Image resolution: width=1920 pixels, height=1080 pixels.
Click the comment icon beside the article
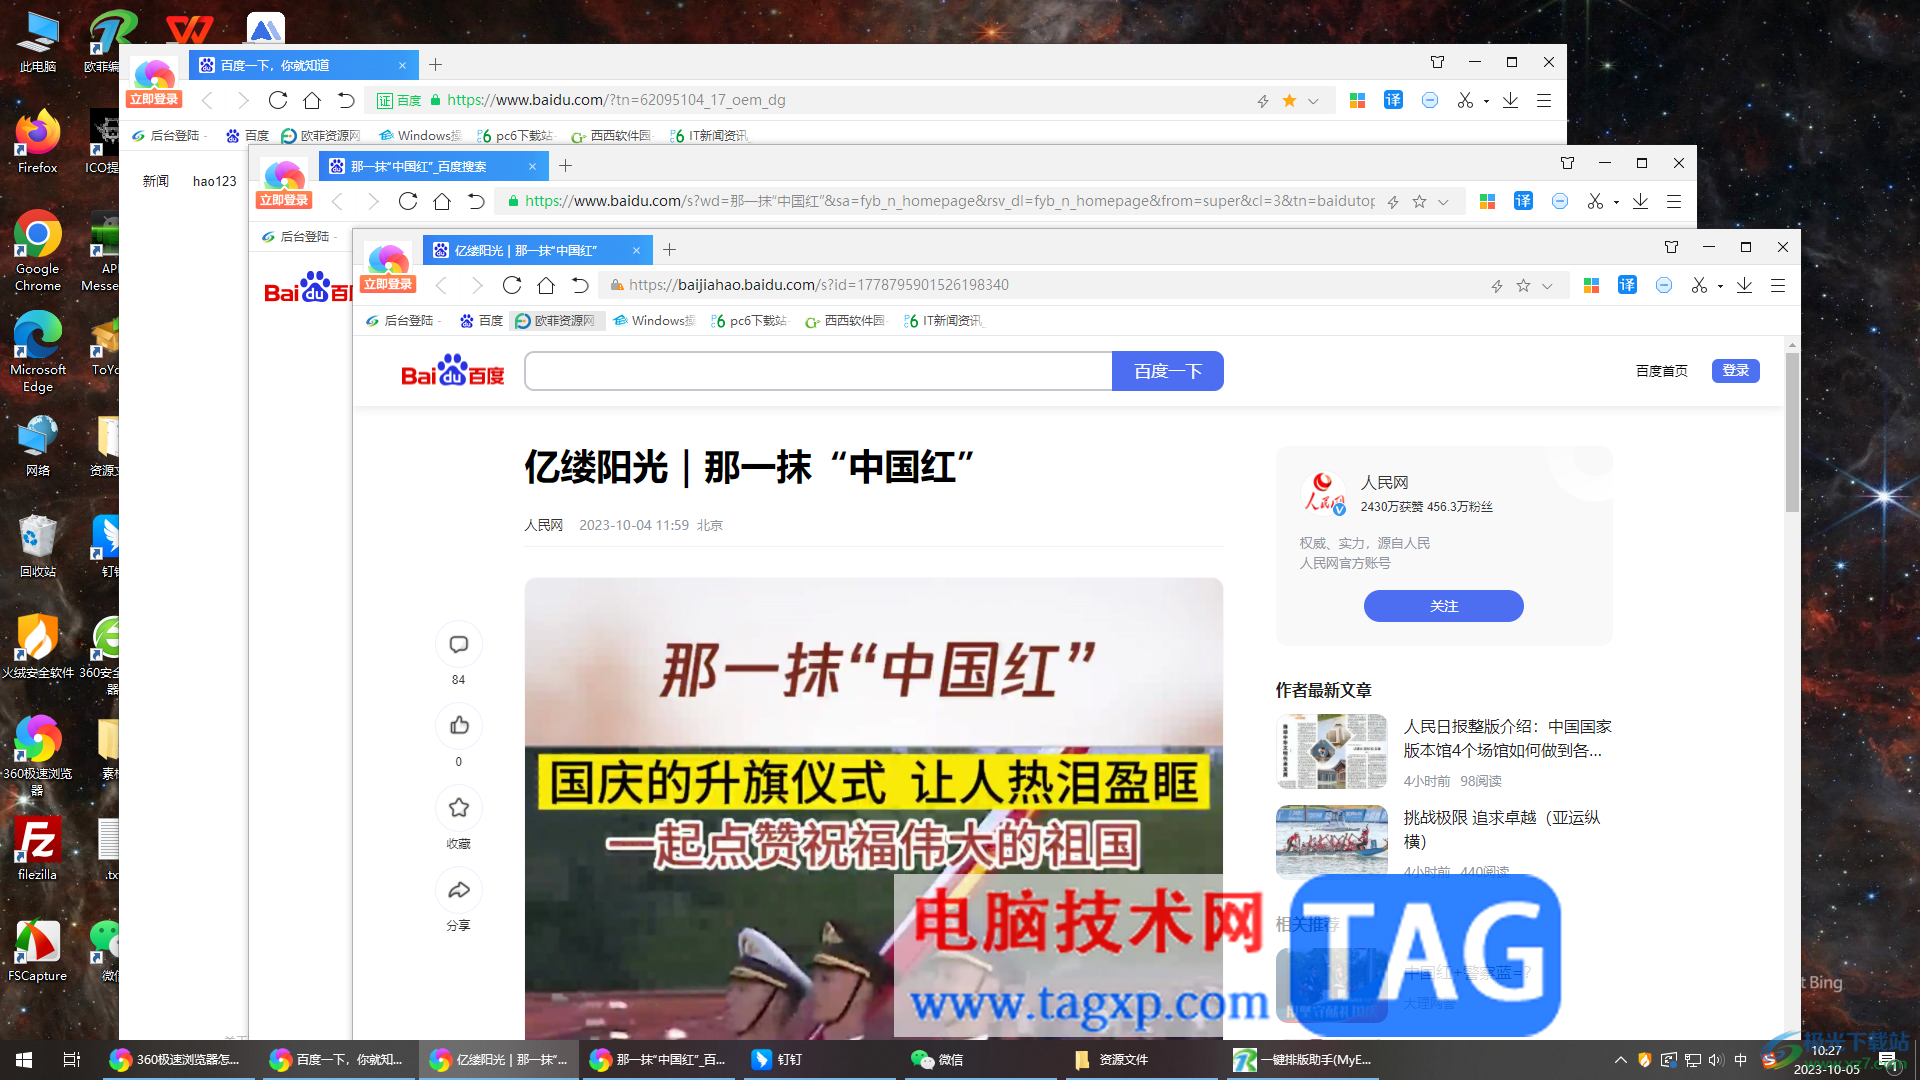click(x=459, y=645)
